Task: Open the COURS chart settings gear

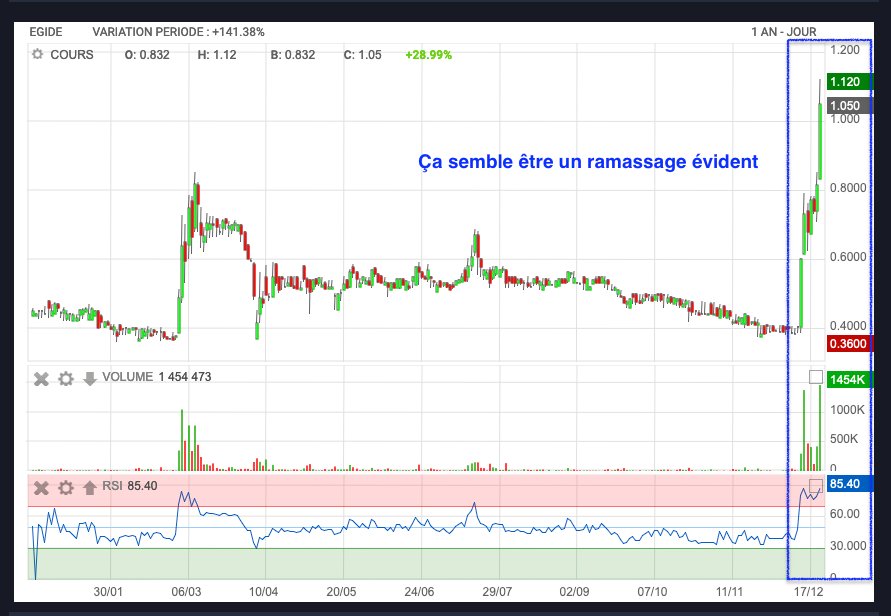Action: (x=37, y=55)
